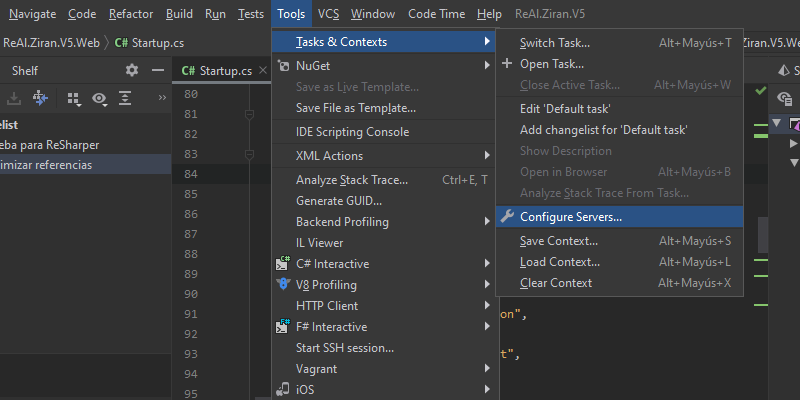Choose Generate GUID

tap(383, 201)
